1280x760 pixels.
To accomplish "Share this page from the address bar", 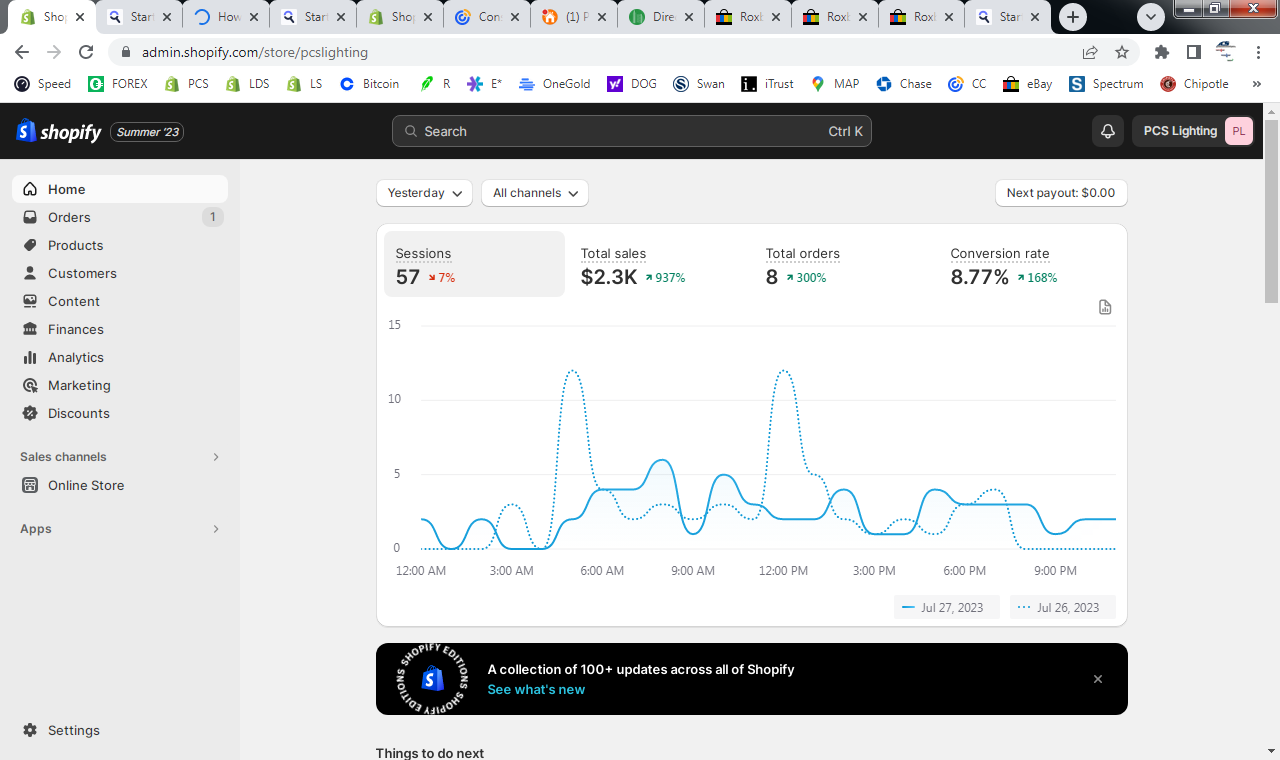I will (1090, 52).
